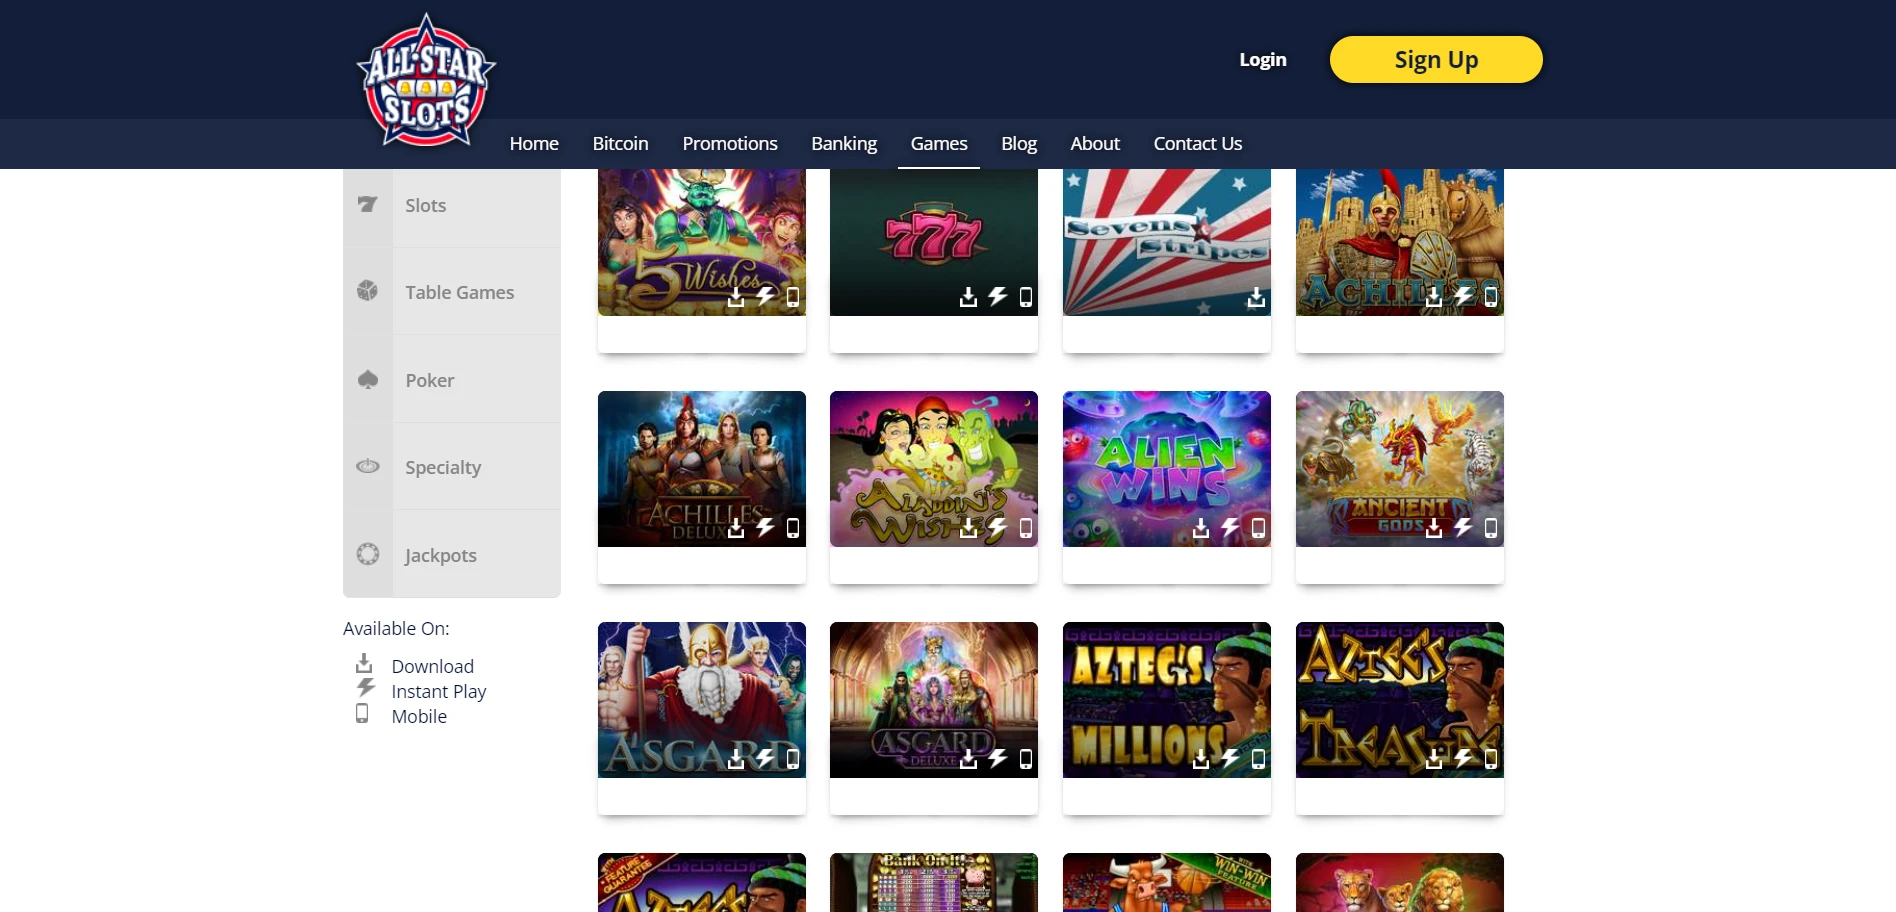Image resolution: width=1896 pixels, height=912 pixels.
Task: Select Specialty category in sidebar
Action: click(452, 467)
